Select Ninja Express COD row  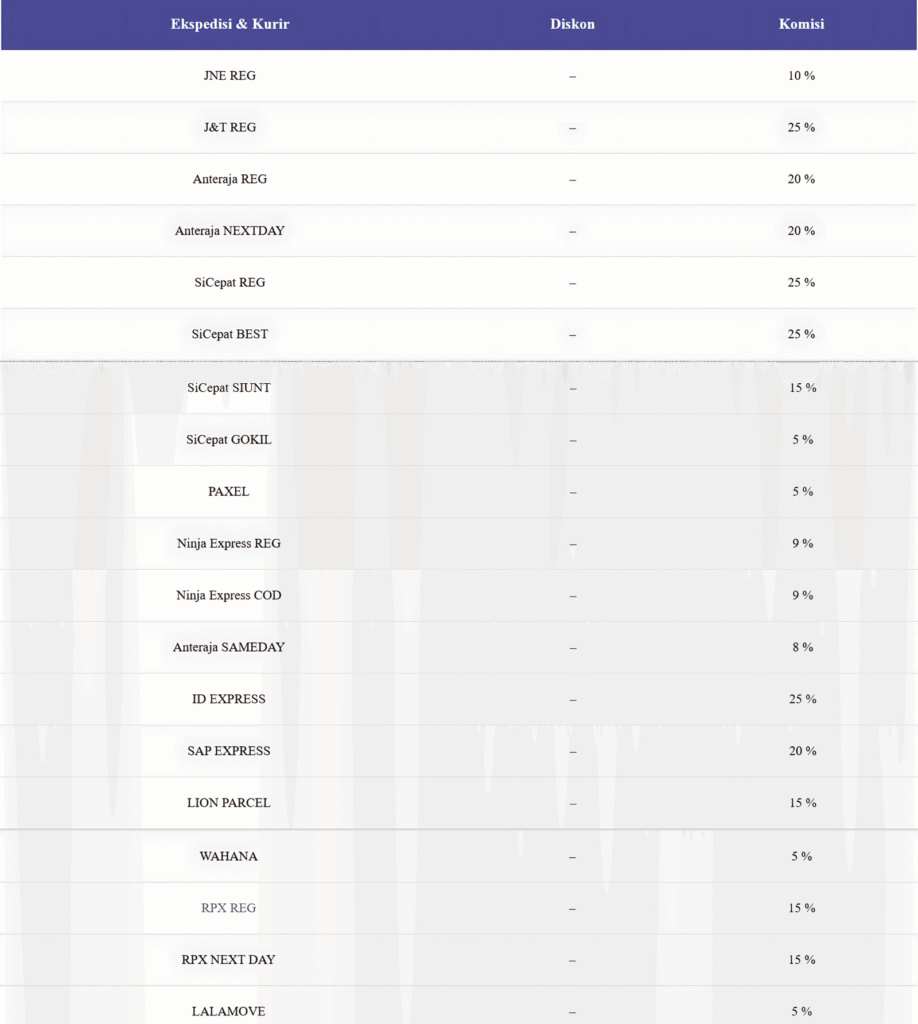pos(229,596)
